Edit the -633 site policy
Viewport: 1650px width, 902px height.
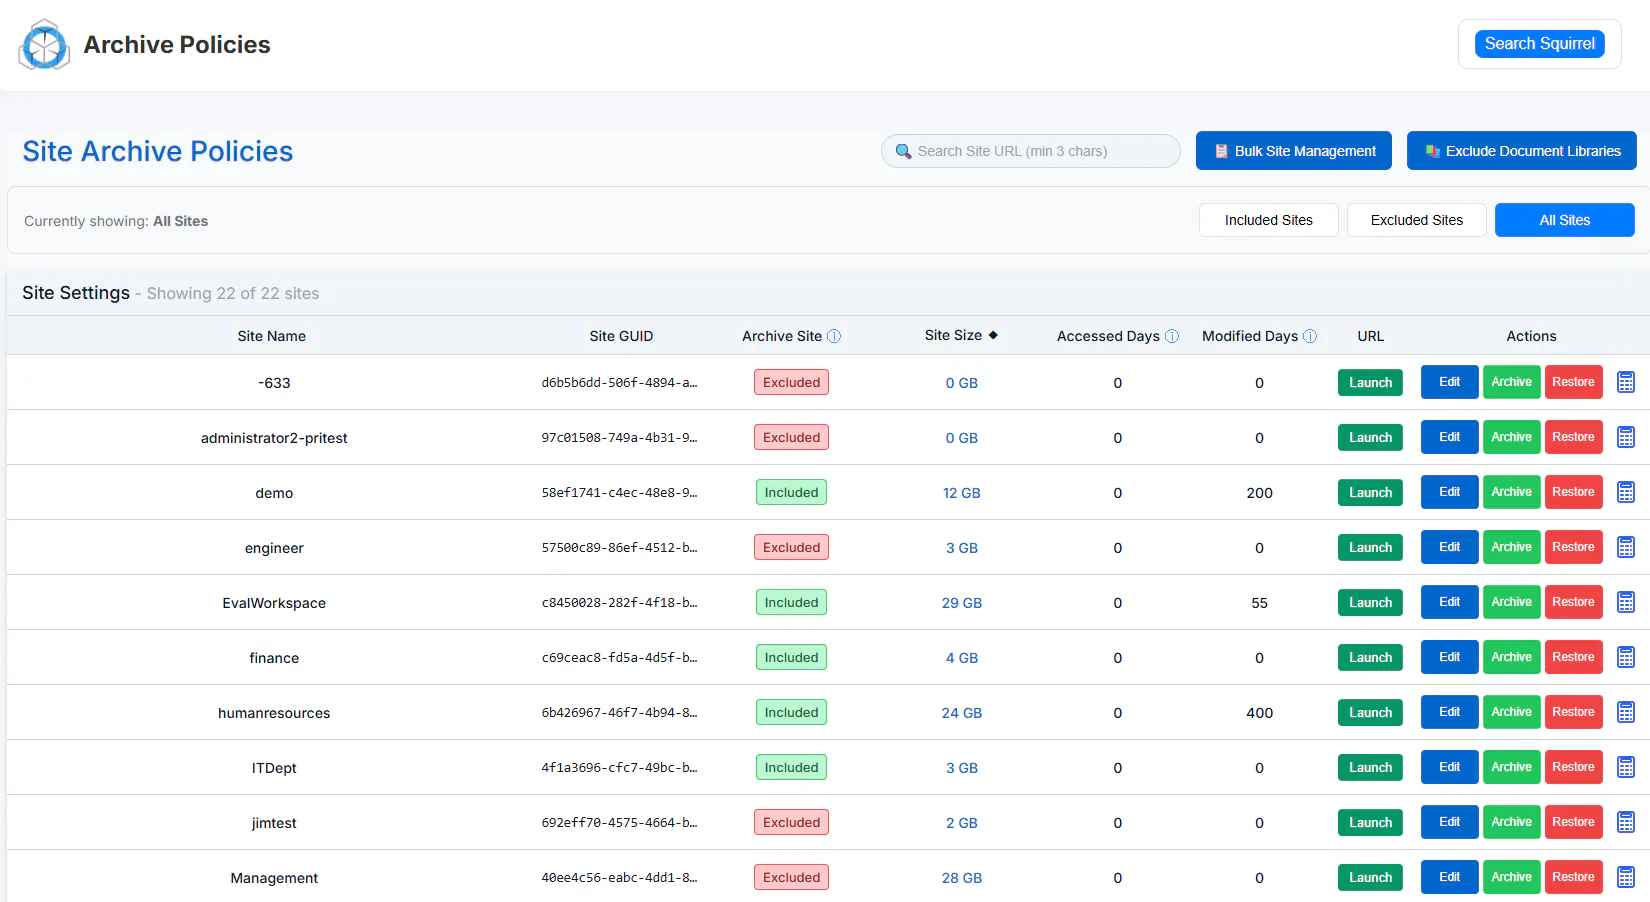tap(1450, 382)
